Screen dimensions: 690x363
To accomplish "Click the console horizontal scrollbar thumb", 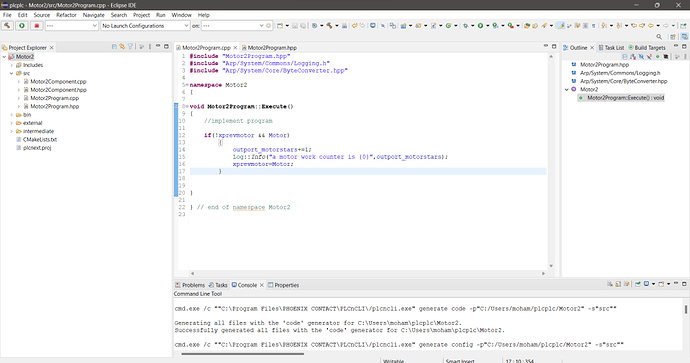I will pyautogui.click(x=242, y=353).
